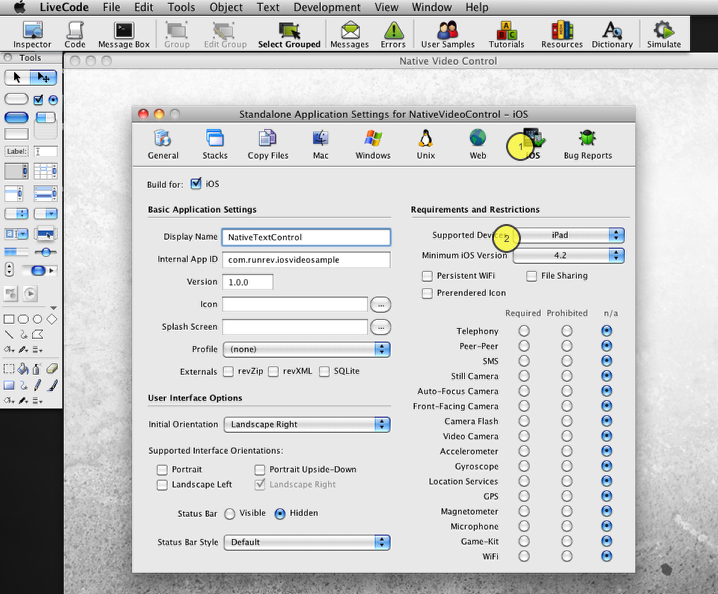The width and height of the screenshot is (718, 594).
Task: Check the Portrait orientation checkbox
Action: tap(162, 469)
